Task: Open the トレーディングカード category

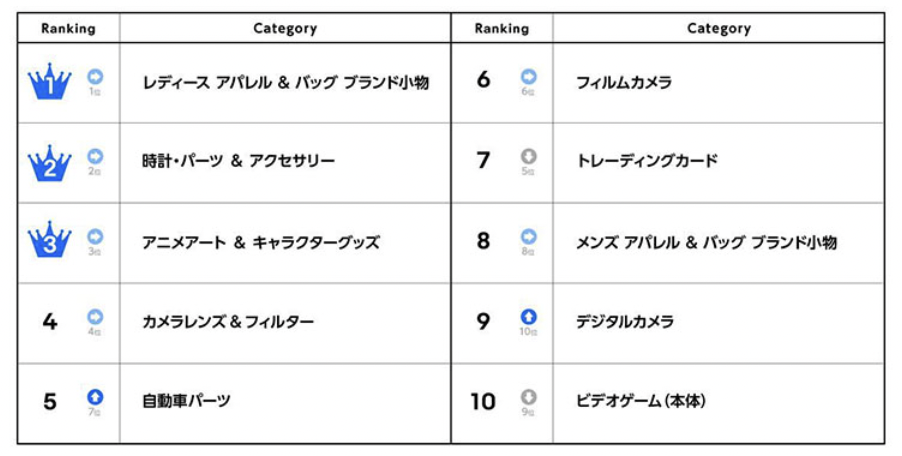Action: point(647,161)
